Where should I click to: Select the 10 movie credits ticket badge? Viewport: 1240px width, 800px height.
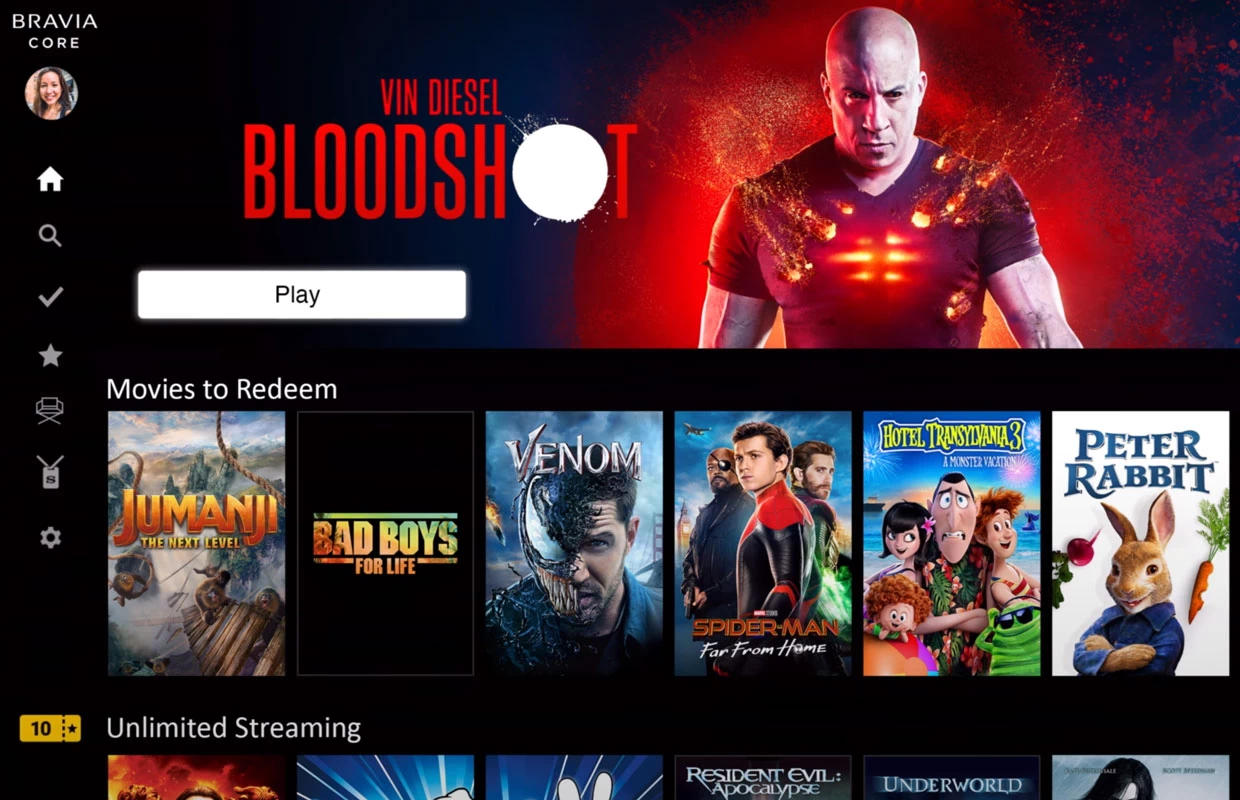tap(50, 728)
